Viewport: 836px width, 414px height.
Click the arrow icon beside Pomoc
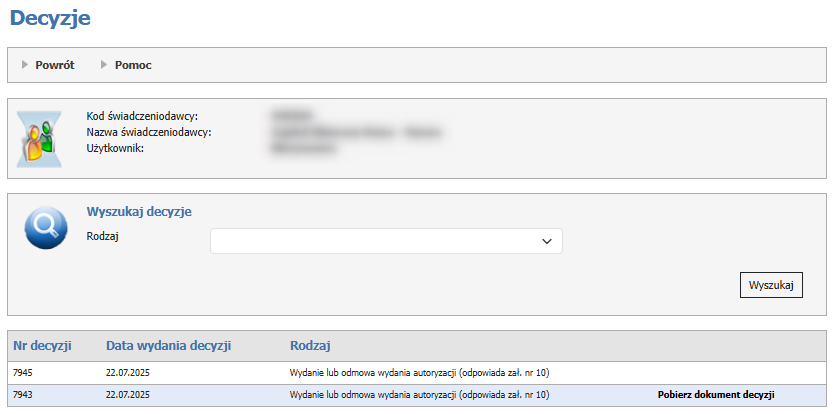[x=104, y=65]
